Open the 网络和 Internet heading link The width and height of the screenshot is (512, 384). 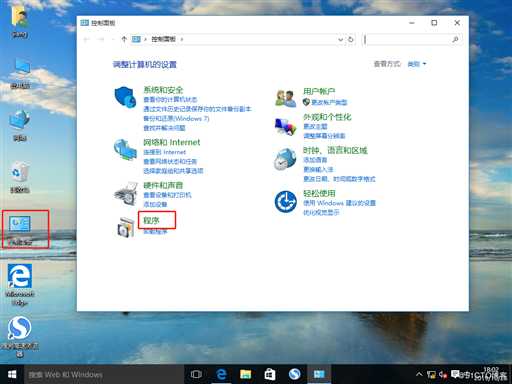pos(172,142)
